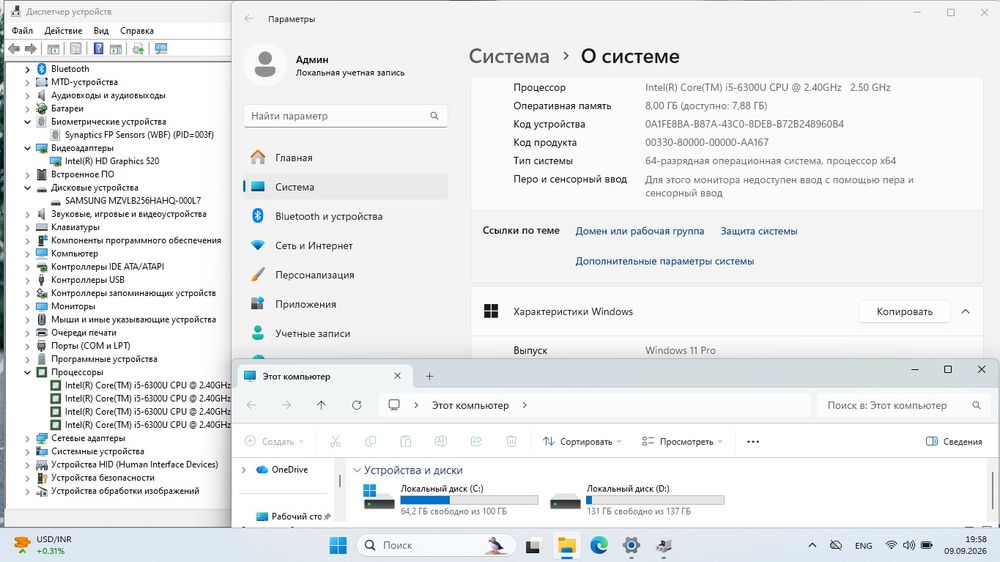
Task: Open Файл menu in Device Manager
Action: (x=22, y=31)
